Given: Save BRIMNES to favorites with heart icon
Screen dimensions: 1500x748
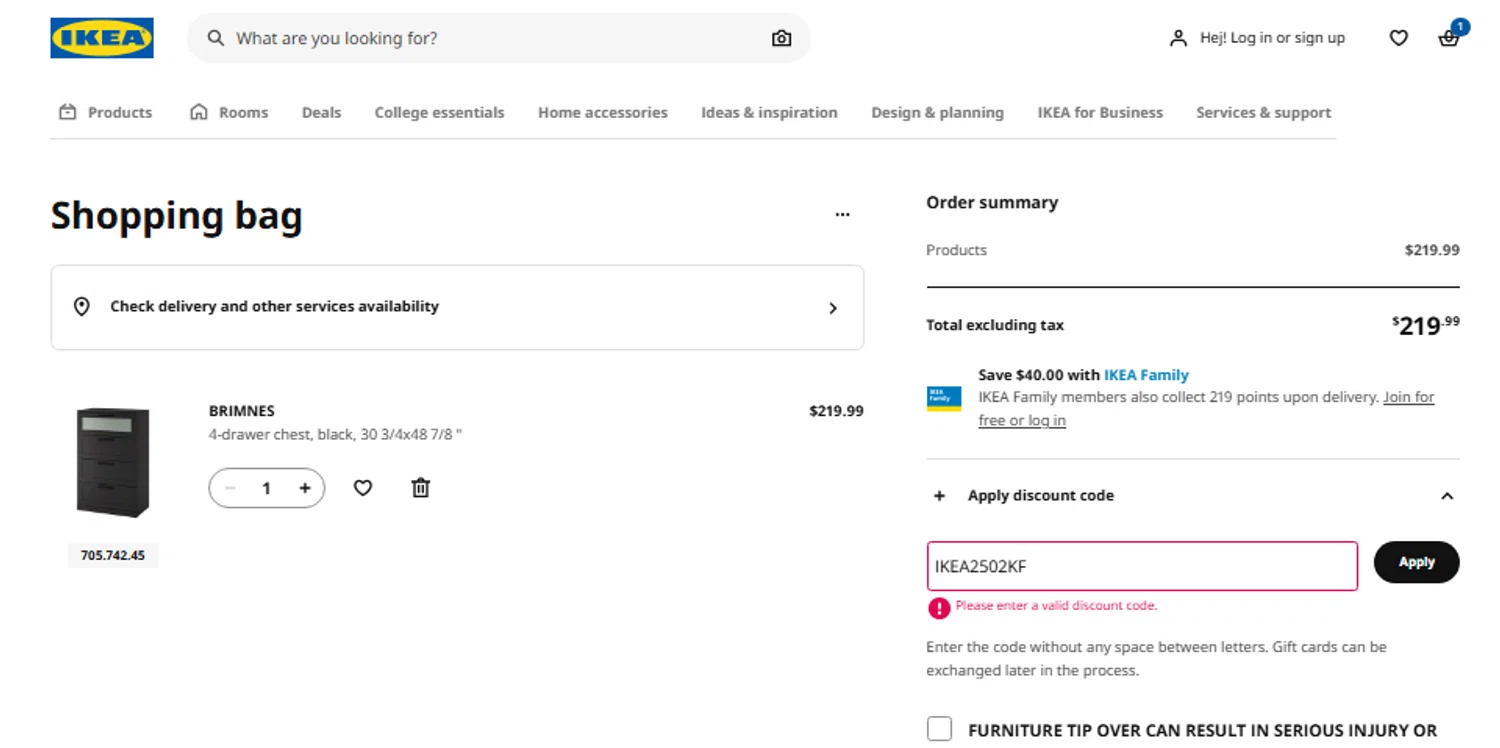Looking at the screenshot, I should 363,488.
